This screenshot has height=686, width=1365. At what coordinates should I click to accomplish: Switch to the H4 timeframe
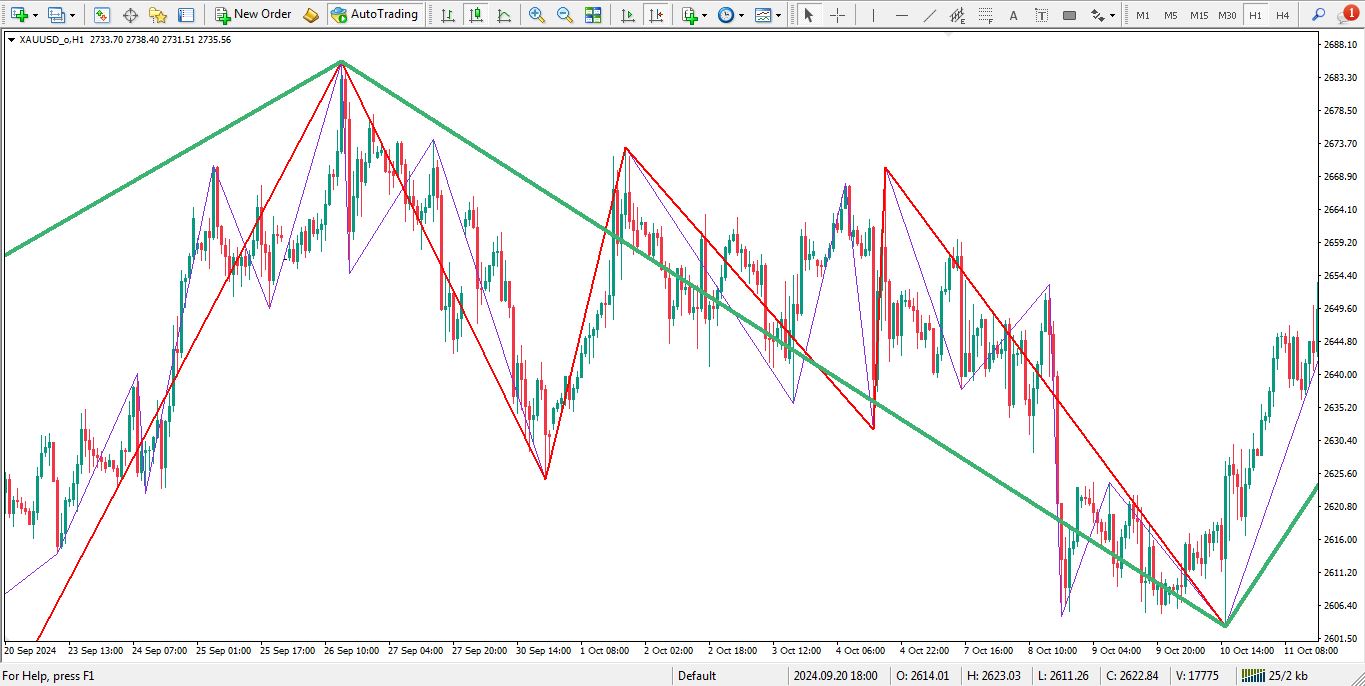[x=1282, y=15]
